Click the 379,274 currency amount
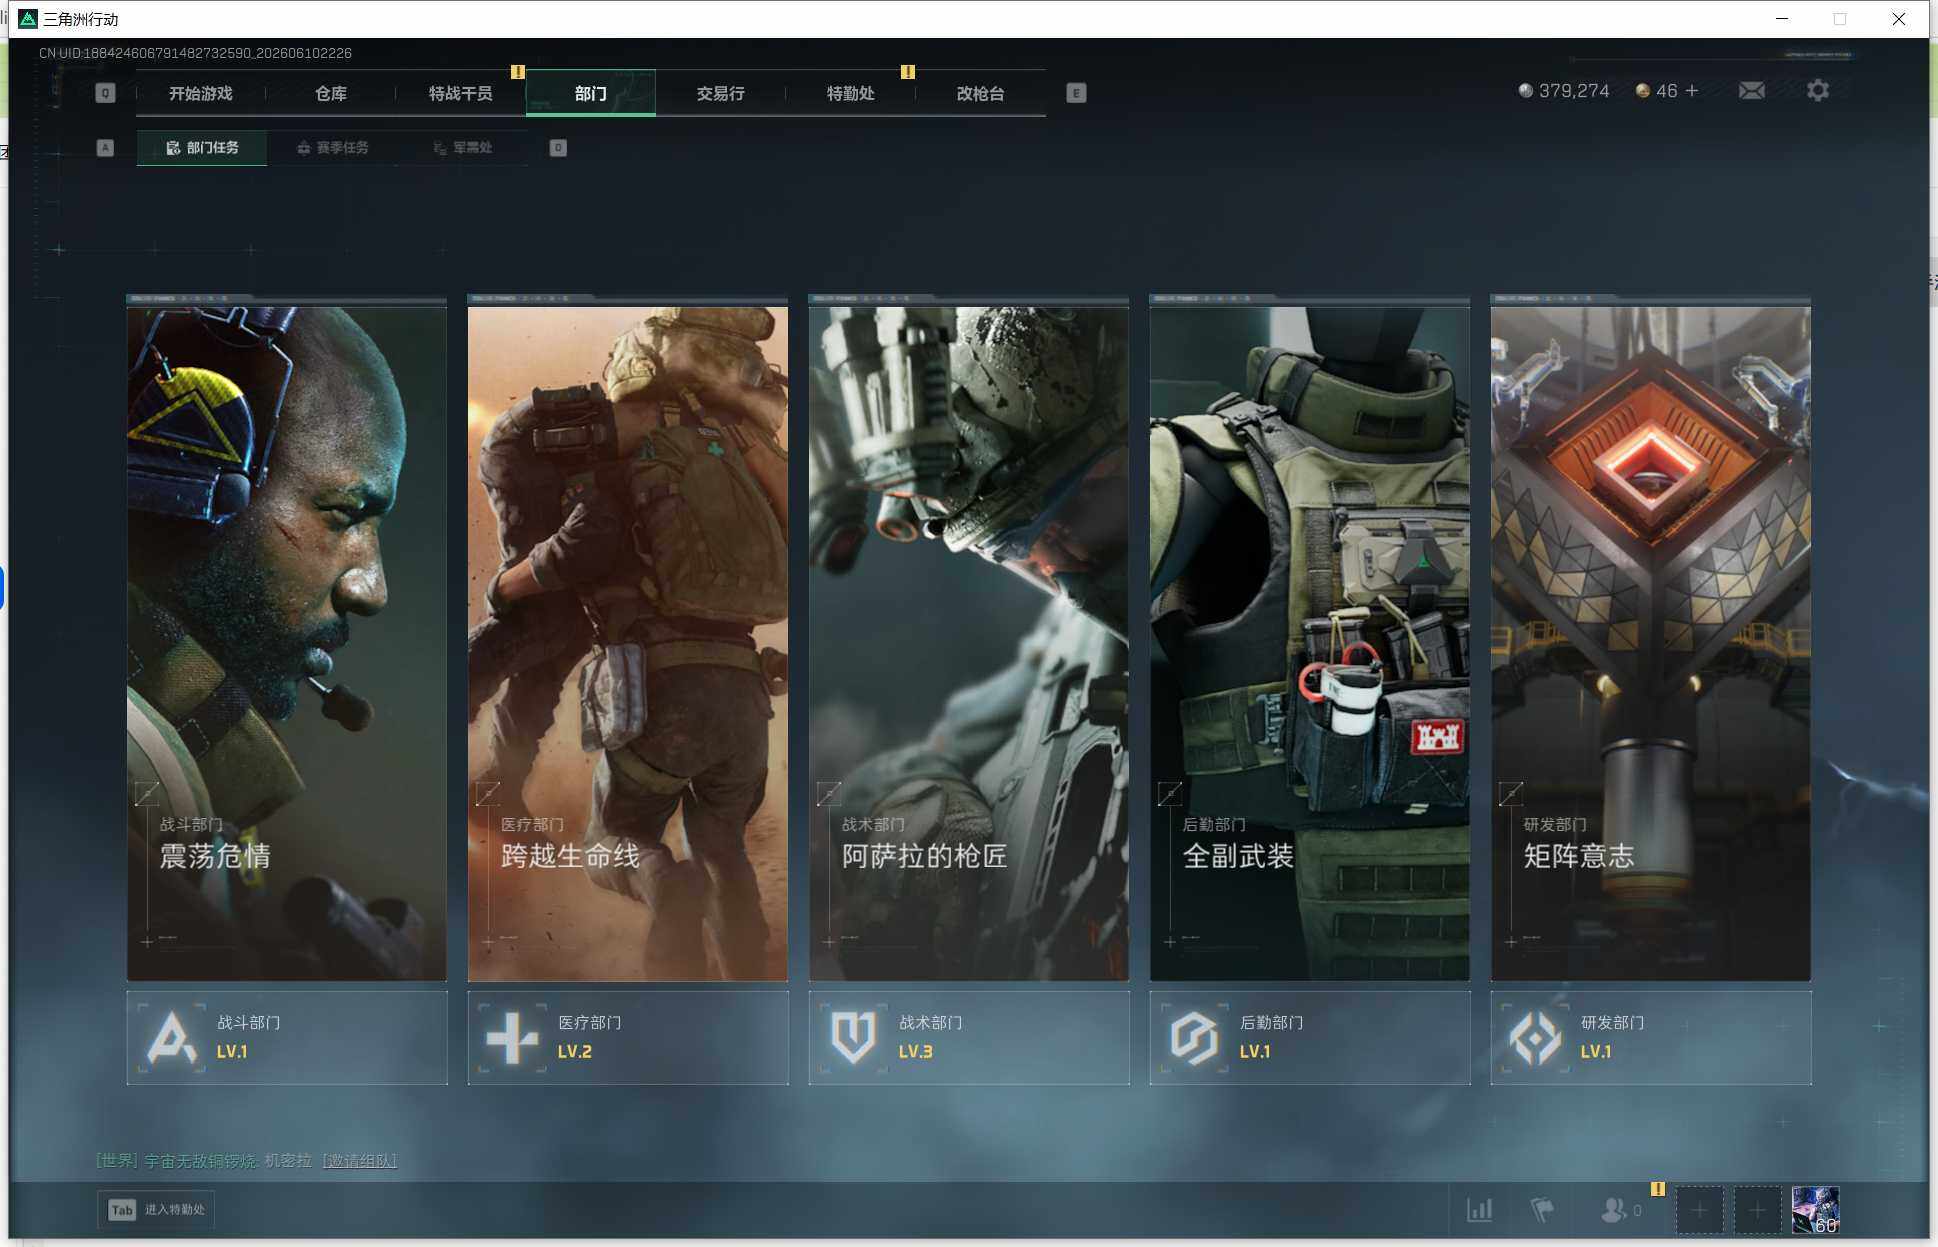This screenshot has width=1938, height=1247. pos(1574,91)
